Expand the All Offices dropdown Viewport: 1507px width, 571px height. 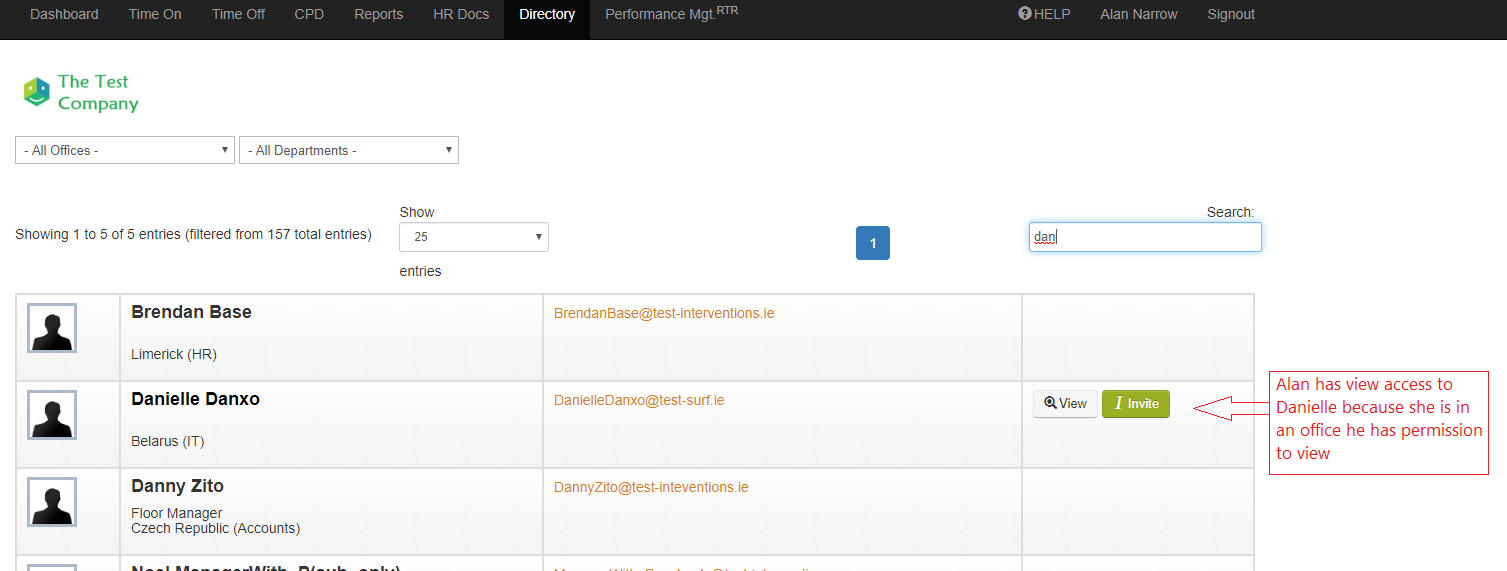[125, 150]
